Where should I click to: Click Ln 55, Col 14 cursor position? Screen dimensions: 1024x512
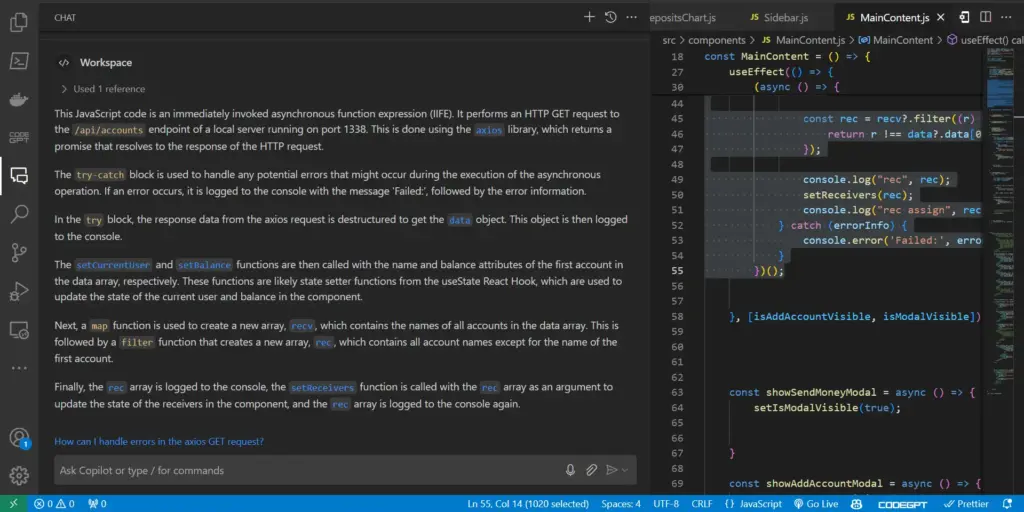coord(528,504)
